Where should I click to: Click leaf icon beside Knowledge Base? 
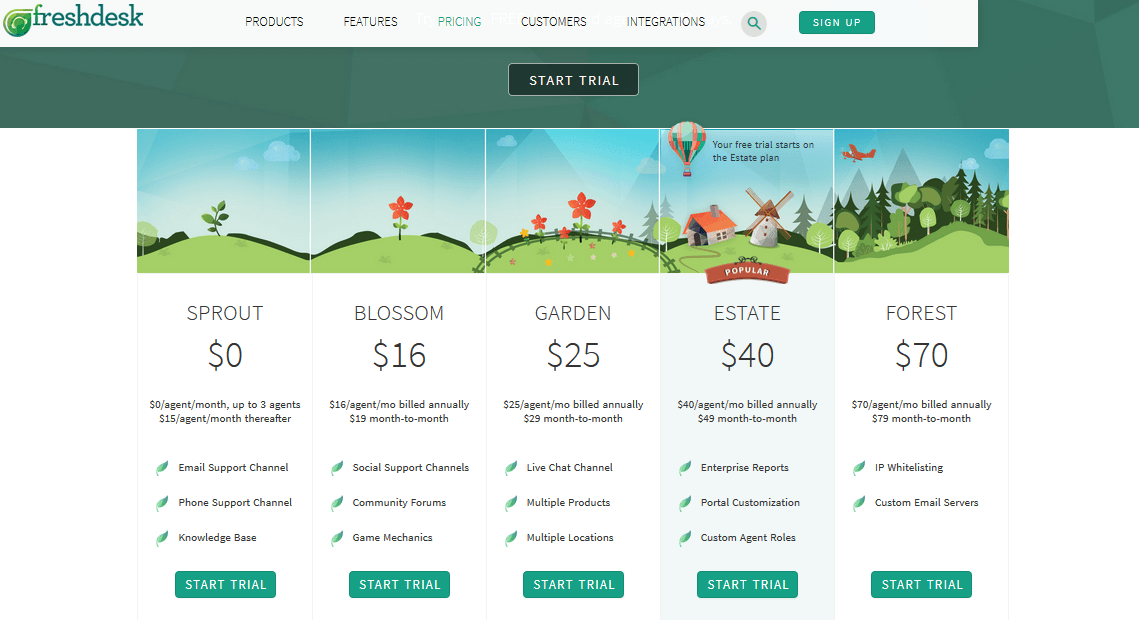[162, 538]
